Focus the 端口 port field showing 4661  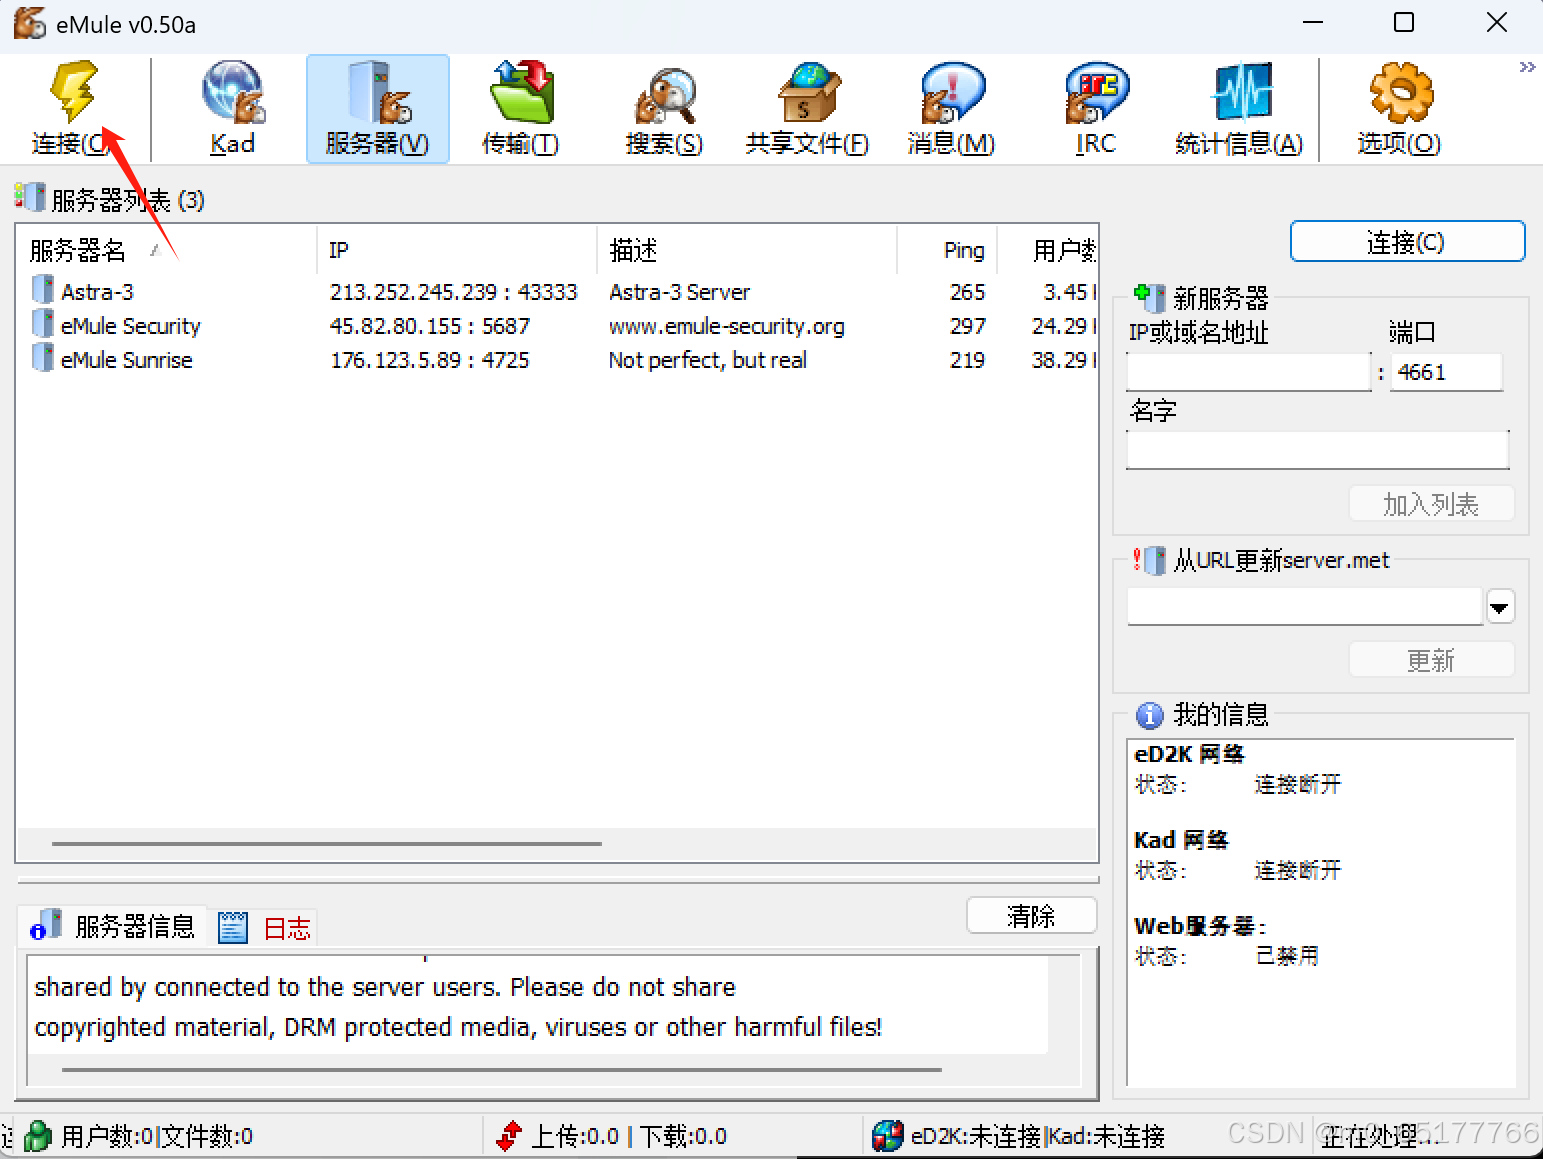point(1446,372)
